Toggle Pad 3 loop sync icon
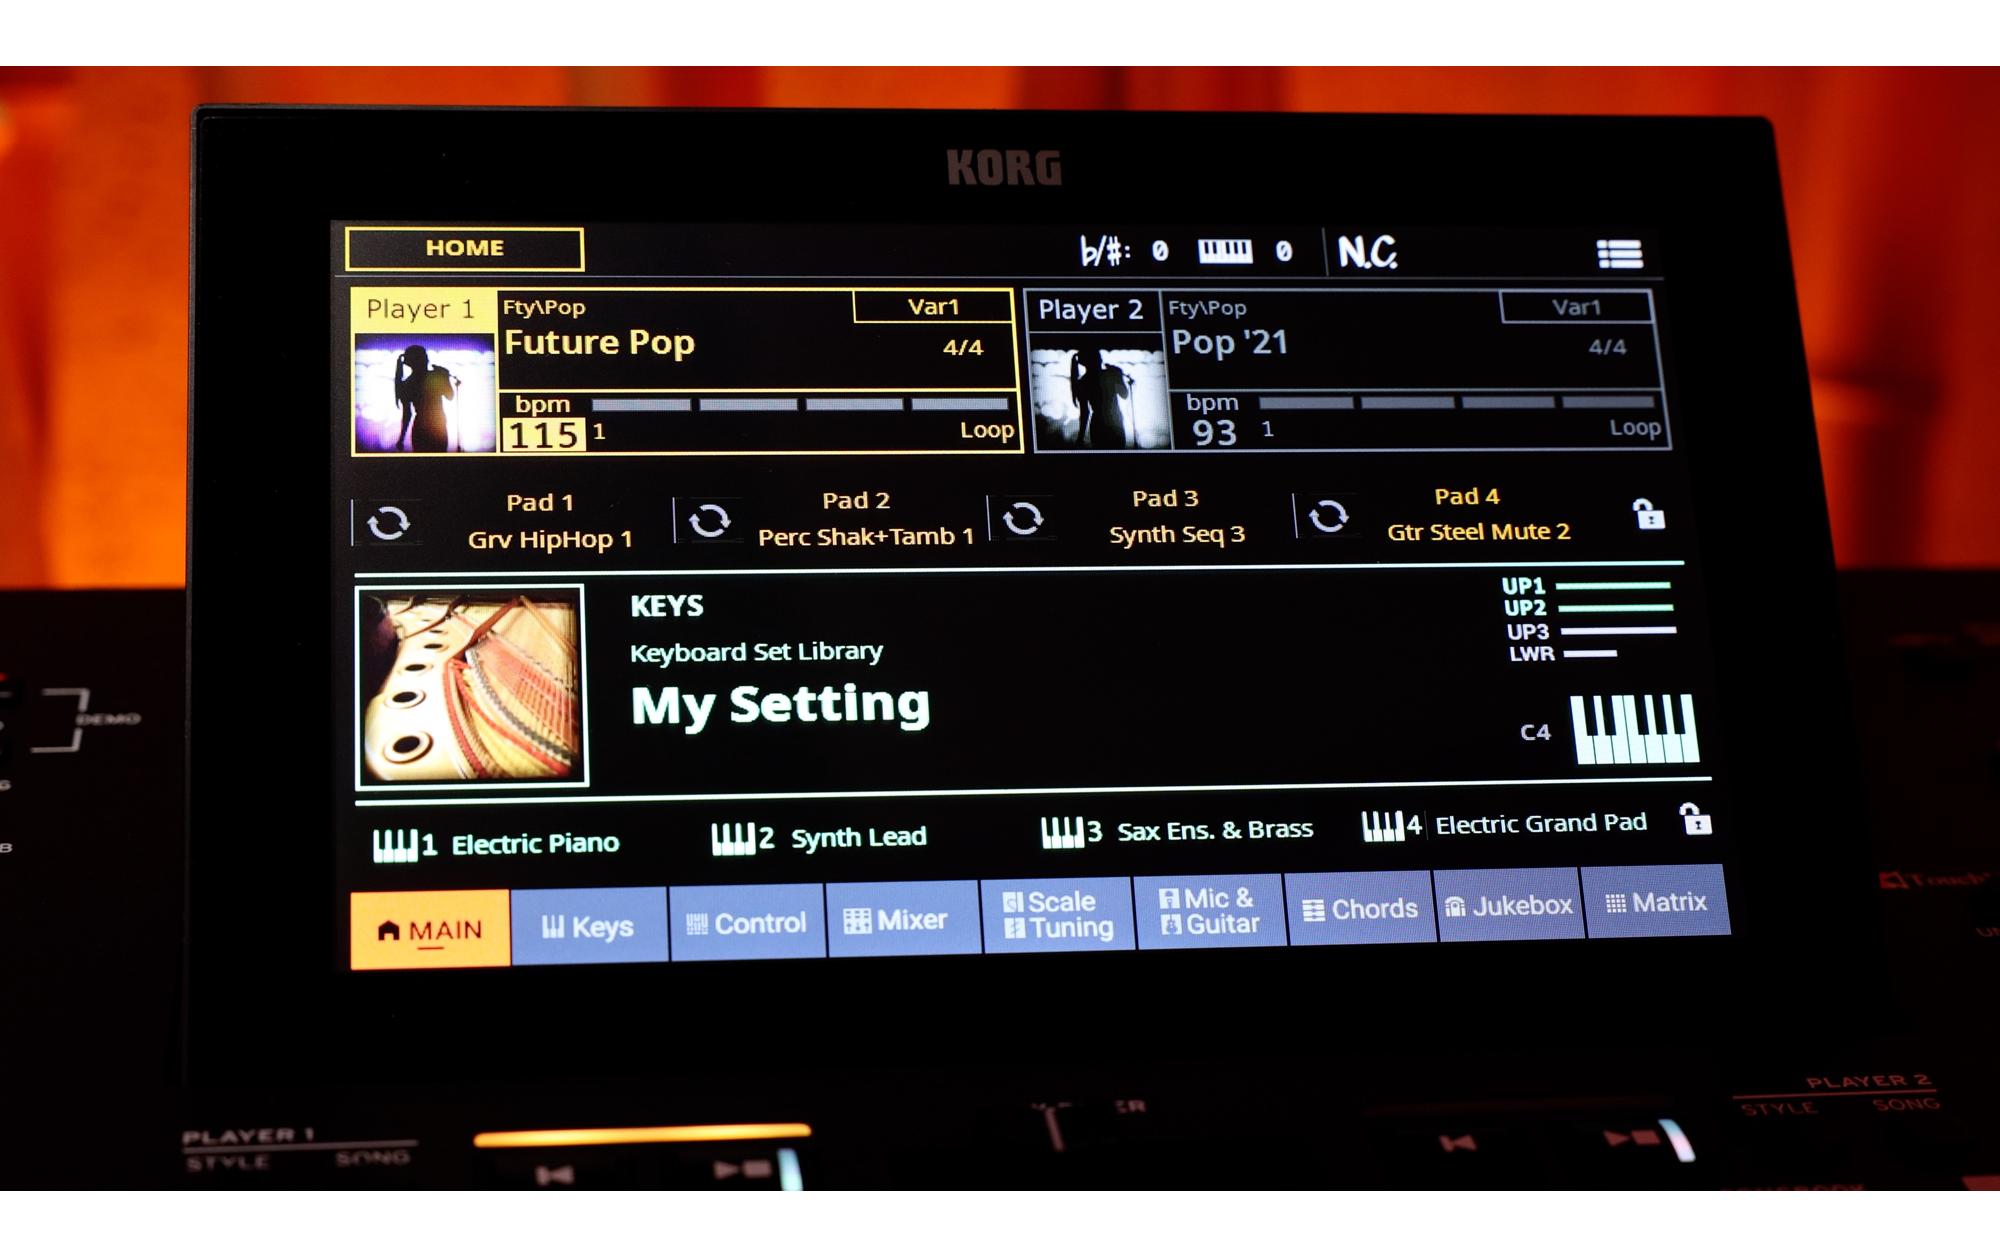The height and width of the screenshot is (1258, 2000). coord(1023,518)
